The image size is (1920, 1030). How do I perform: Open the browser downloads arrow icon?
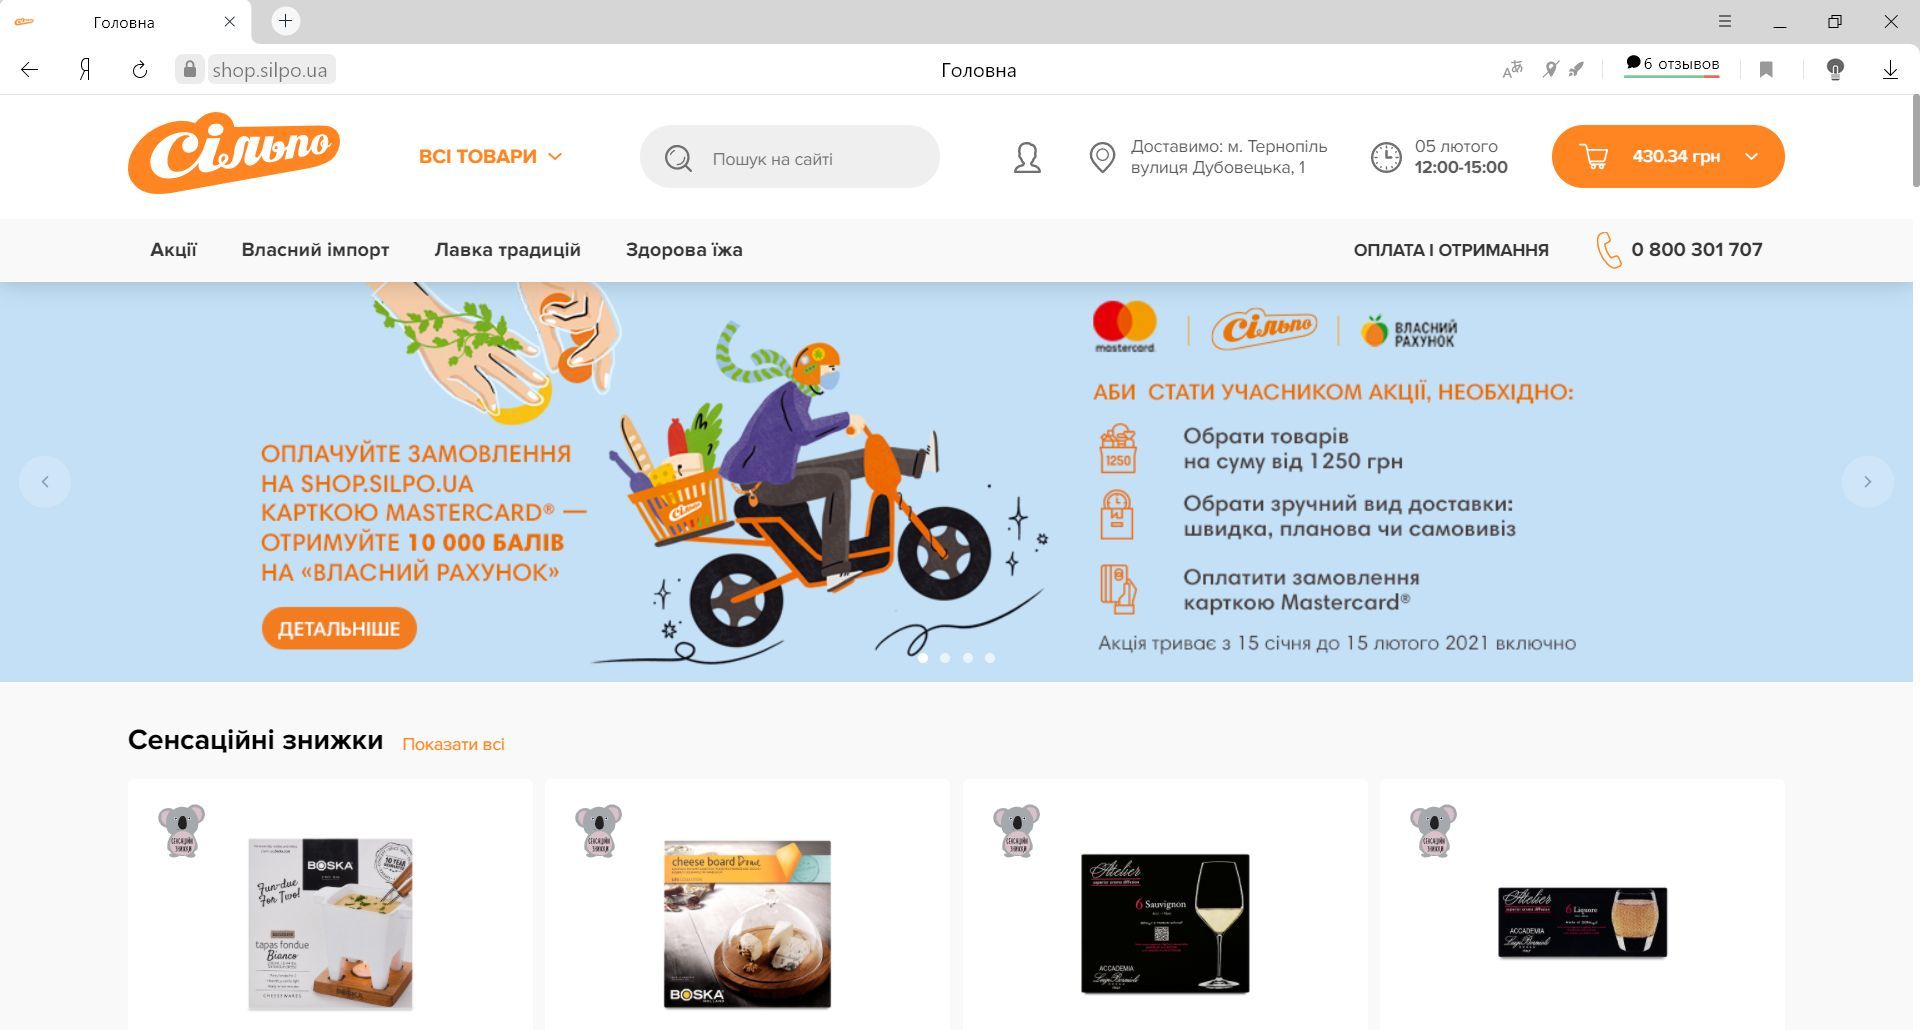1890,70
